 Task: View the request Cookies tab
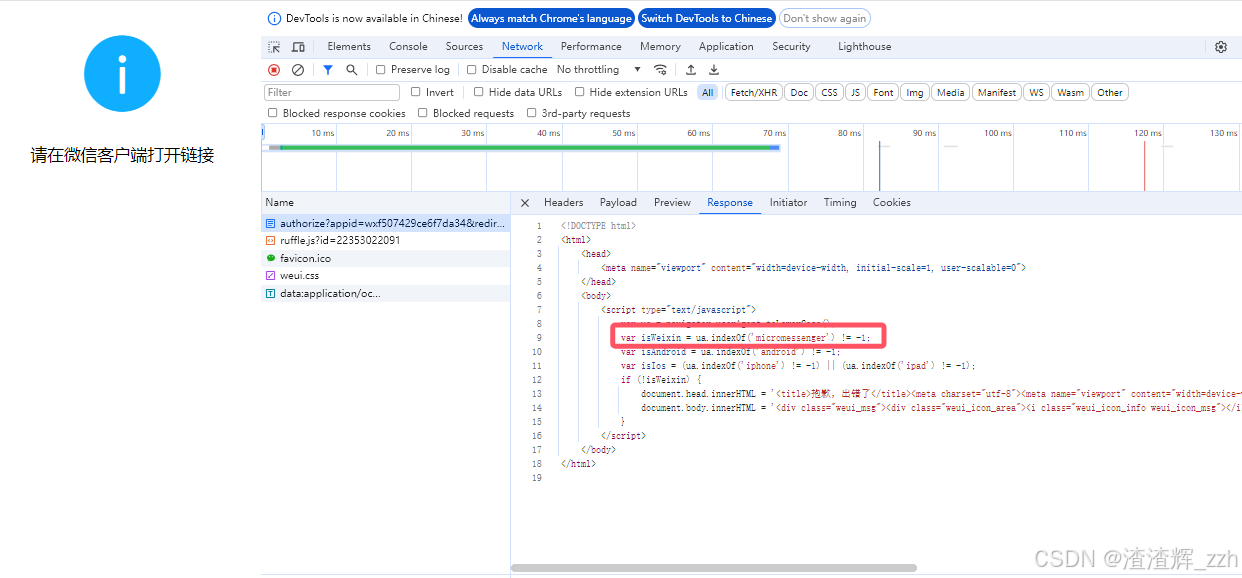click(x=891, y=203)
